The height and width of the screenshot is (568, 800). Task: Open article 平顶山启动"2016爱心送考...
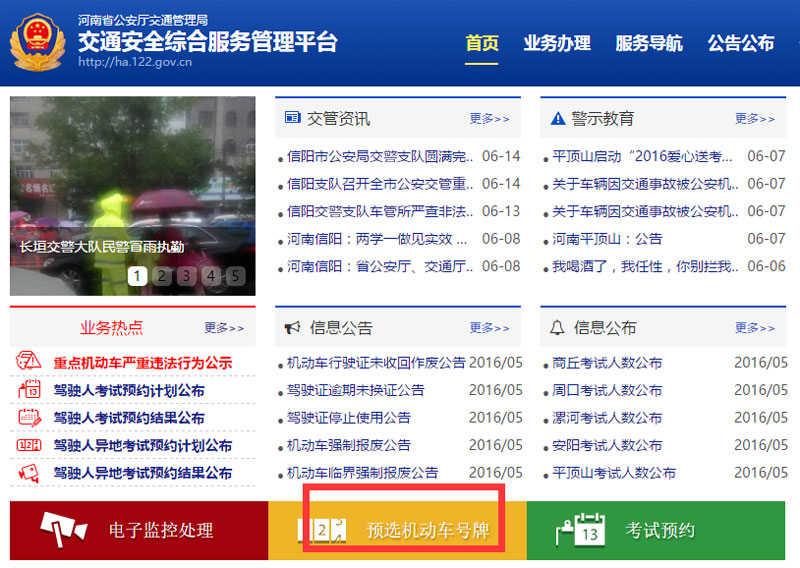click(642, 156)
